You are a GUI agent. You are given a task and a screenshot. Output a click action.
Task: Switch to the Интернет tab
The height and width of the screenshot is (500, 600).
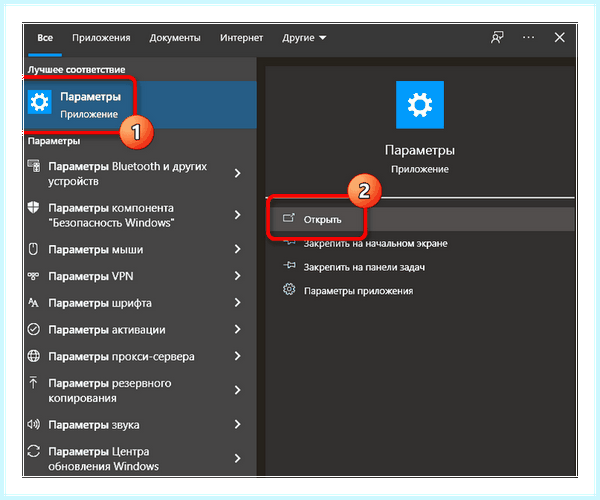coord(241,37)
